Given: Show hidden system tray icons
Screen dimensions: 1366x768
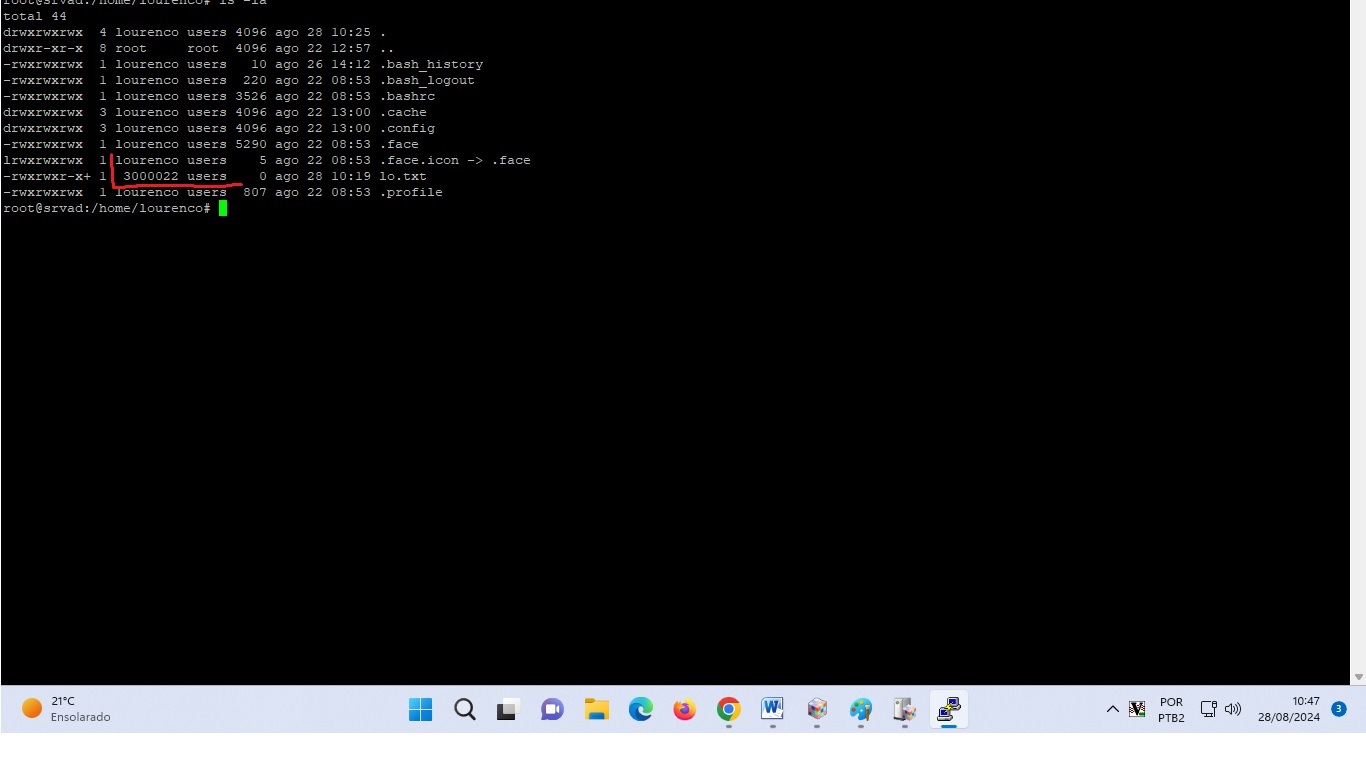Looking at the screenshot, I should (1112, 709).
